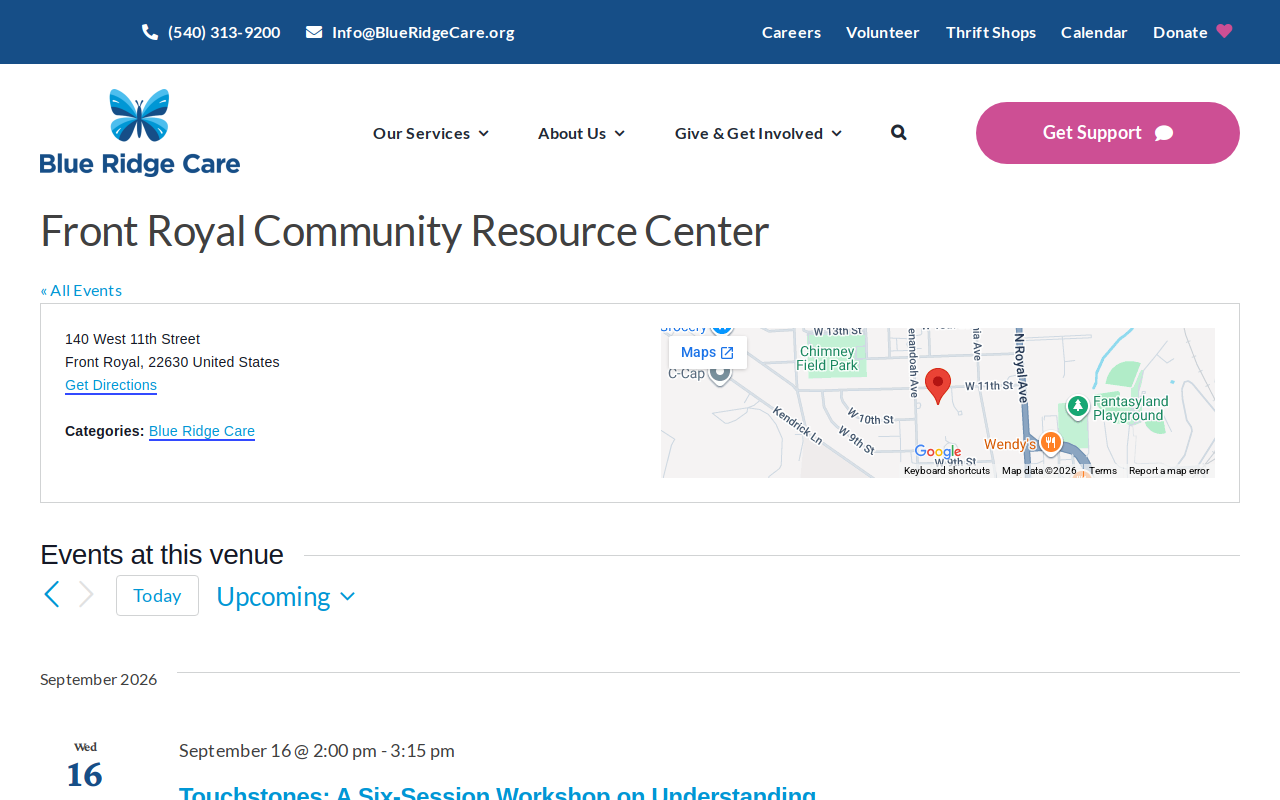Click the phone handset icon
The image size is (1280, 800).
tap(150, 32)
